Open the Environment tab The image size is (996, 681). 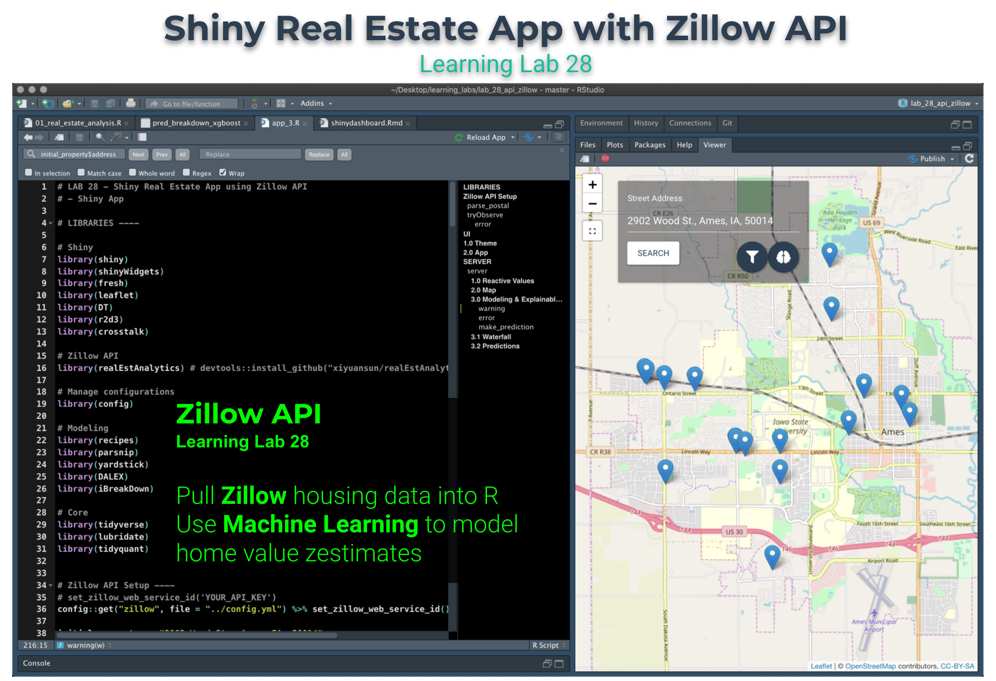tap(601, 123)
